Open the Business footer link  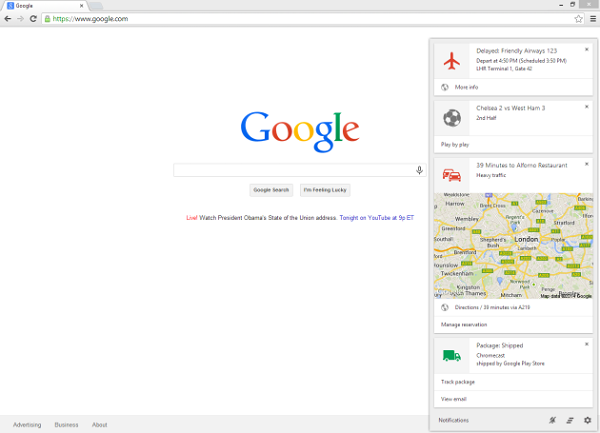click(x=66, y=425)
